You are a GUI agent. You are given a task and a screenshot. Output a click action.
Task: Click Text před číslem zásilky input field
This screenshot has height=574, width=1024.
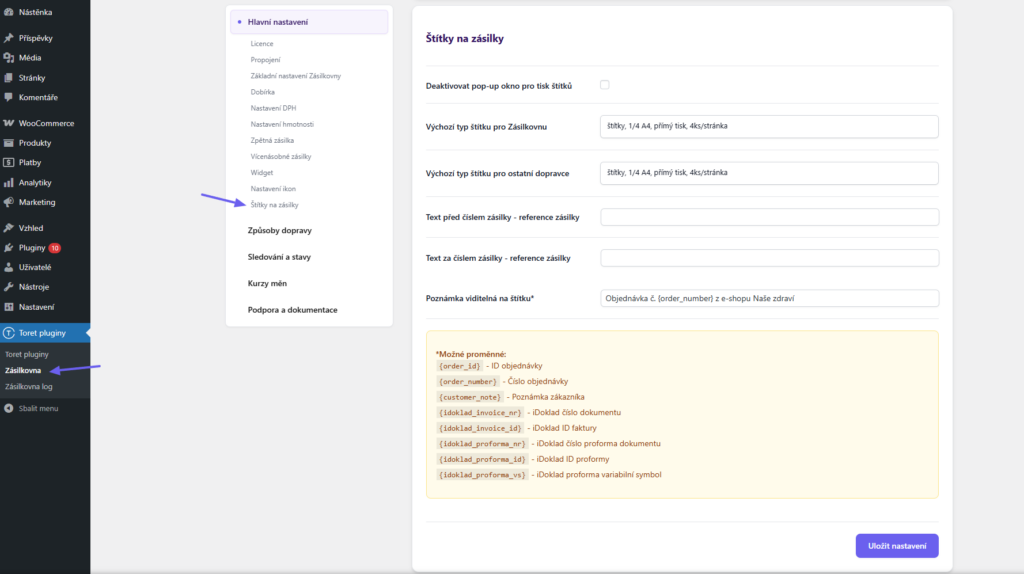769,217
